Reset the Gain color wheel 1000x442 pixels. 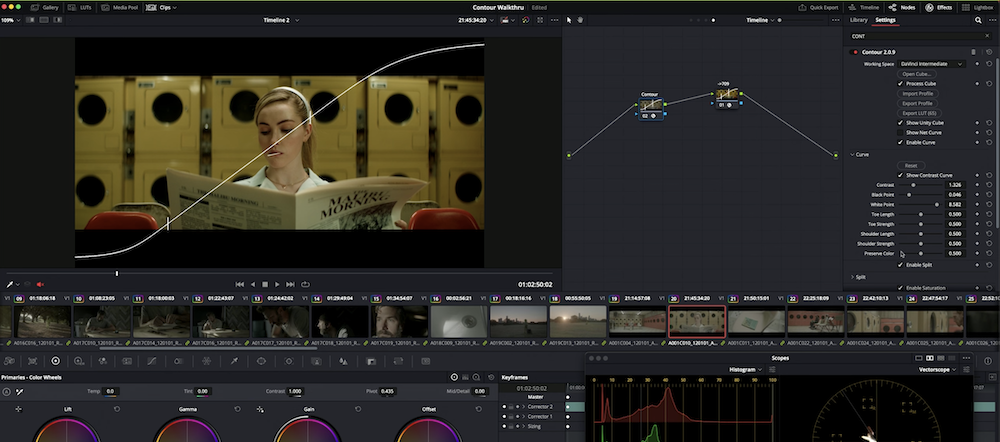pyautogui.click(x=358, y=409)
